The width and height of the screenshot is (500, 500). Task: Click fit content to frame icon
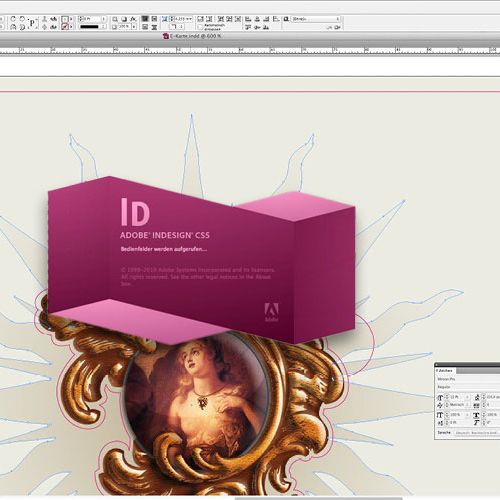[220, 19]
